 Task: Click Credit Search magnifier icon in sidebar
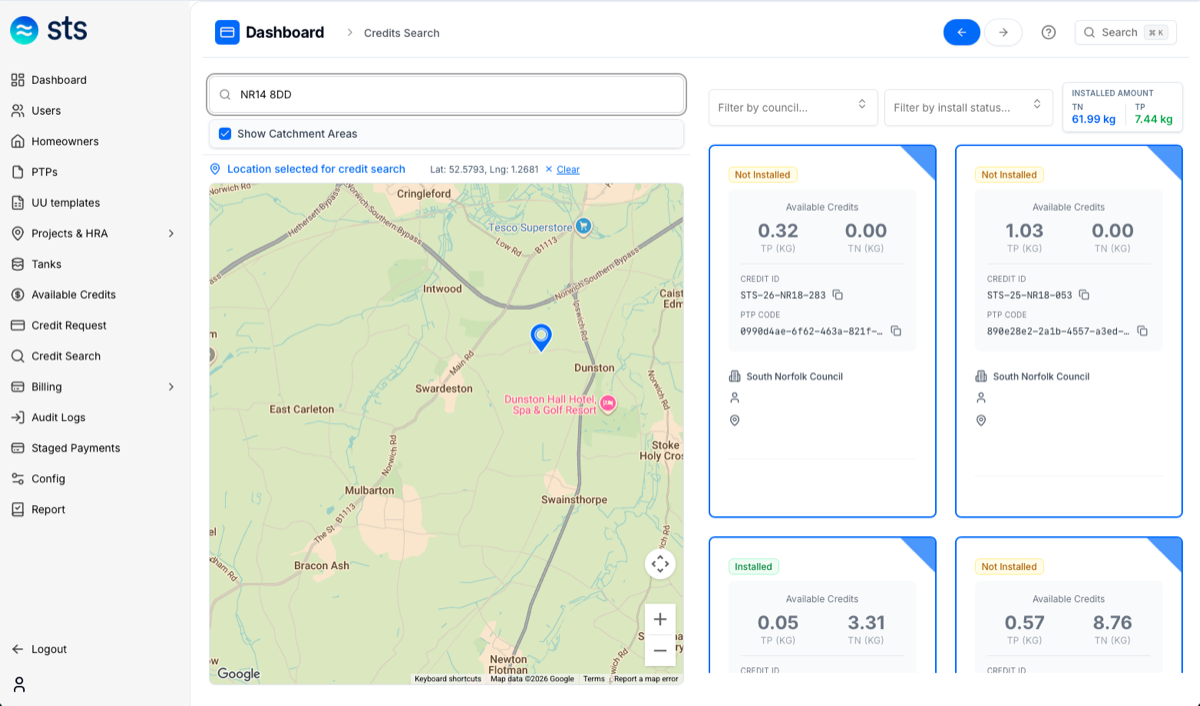click(x=18, y=356)
